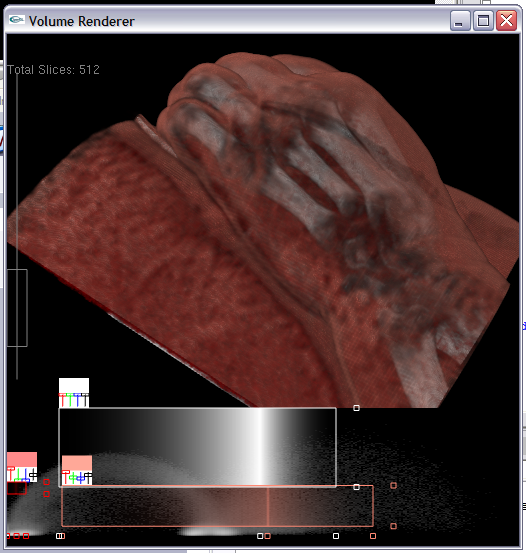Maximize the Volume Renderer window
The width and height of the screenshot is (526, 553).
click(x=483, y=21)
